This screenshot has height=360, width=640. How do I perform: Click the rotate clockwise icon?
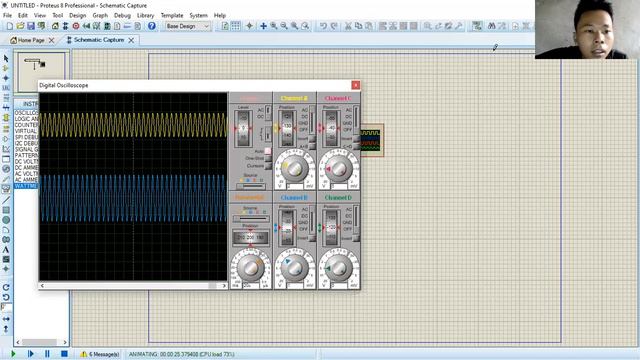[x=6, y=287]
